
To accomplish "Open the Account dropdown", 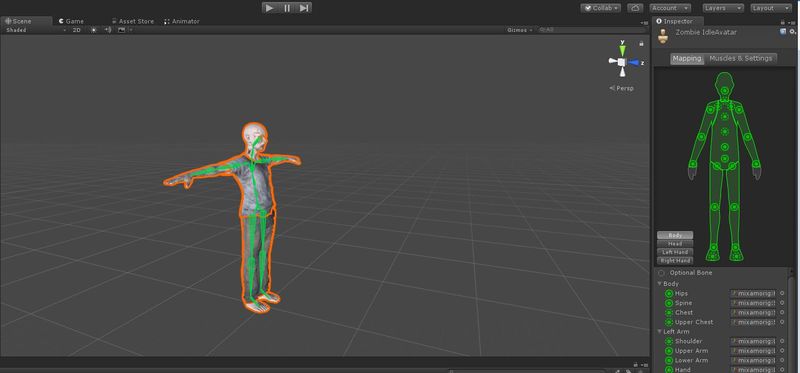I will click(670, 8).
